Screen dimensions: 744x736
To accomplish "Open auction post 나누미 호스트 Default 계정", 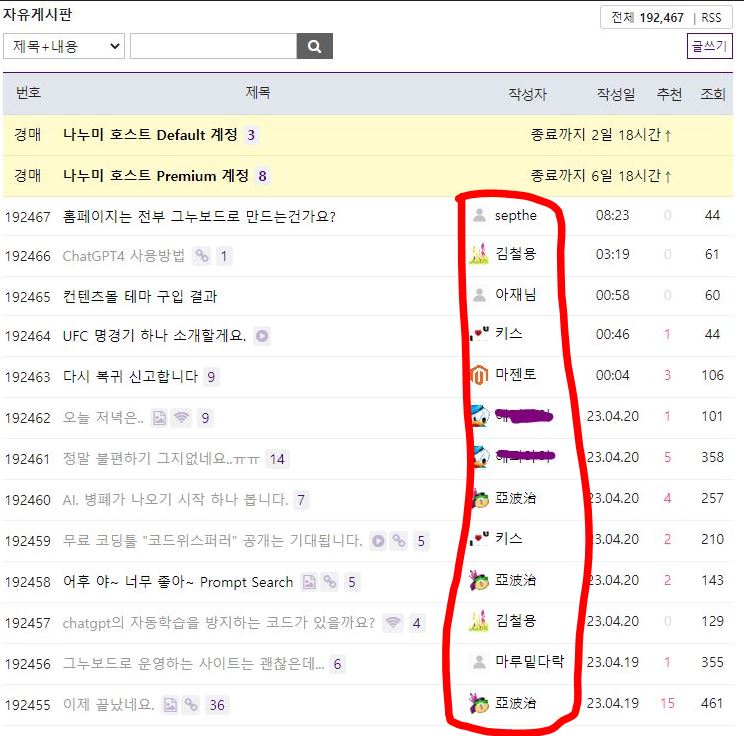I will 150,135.
